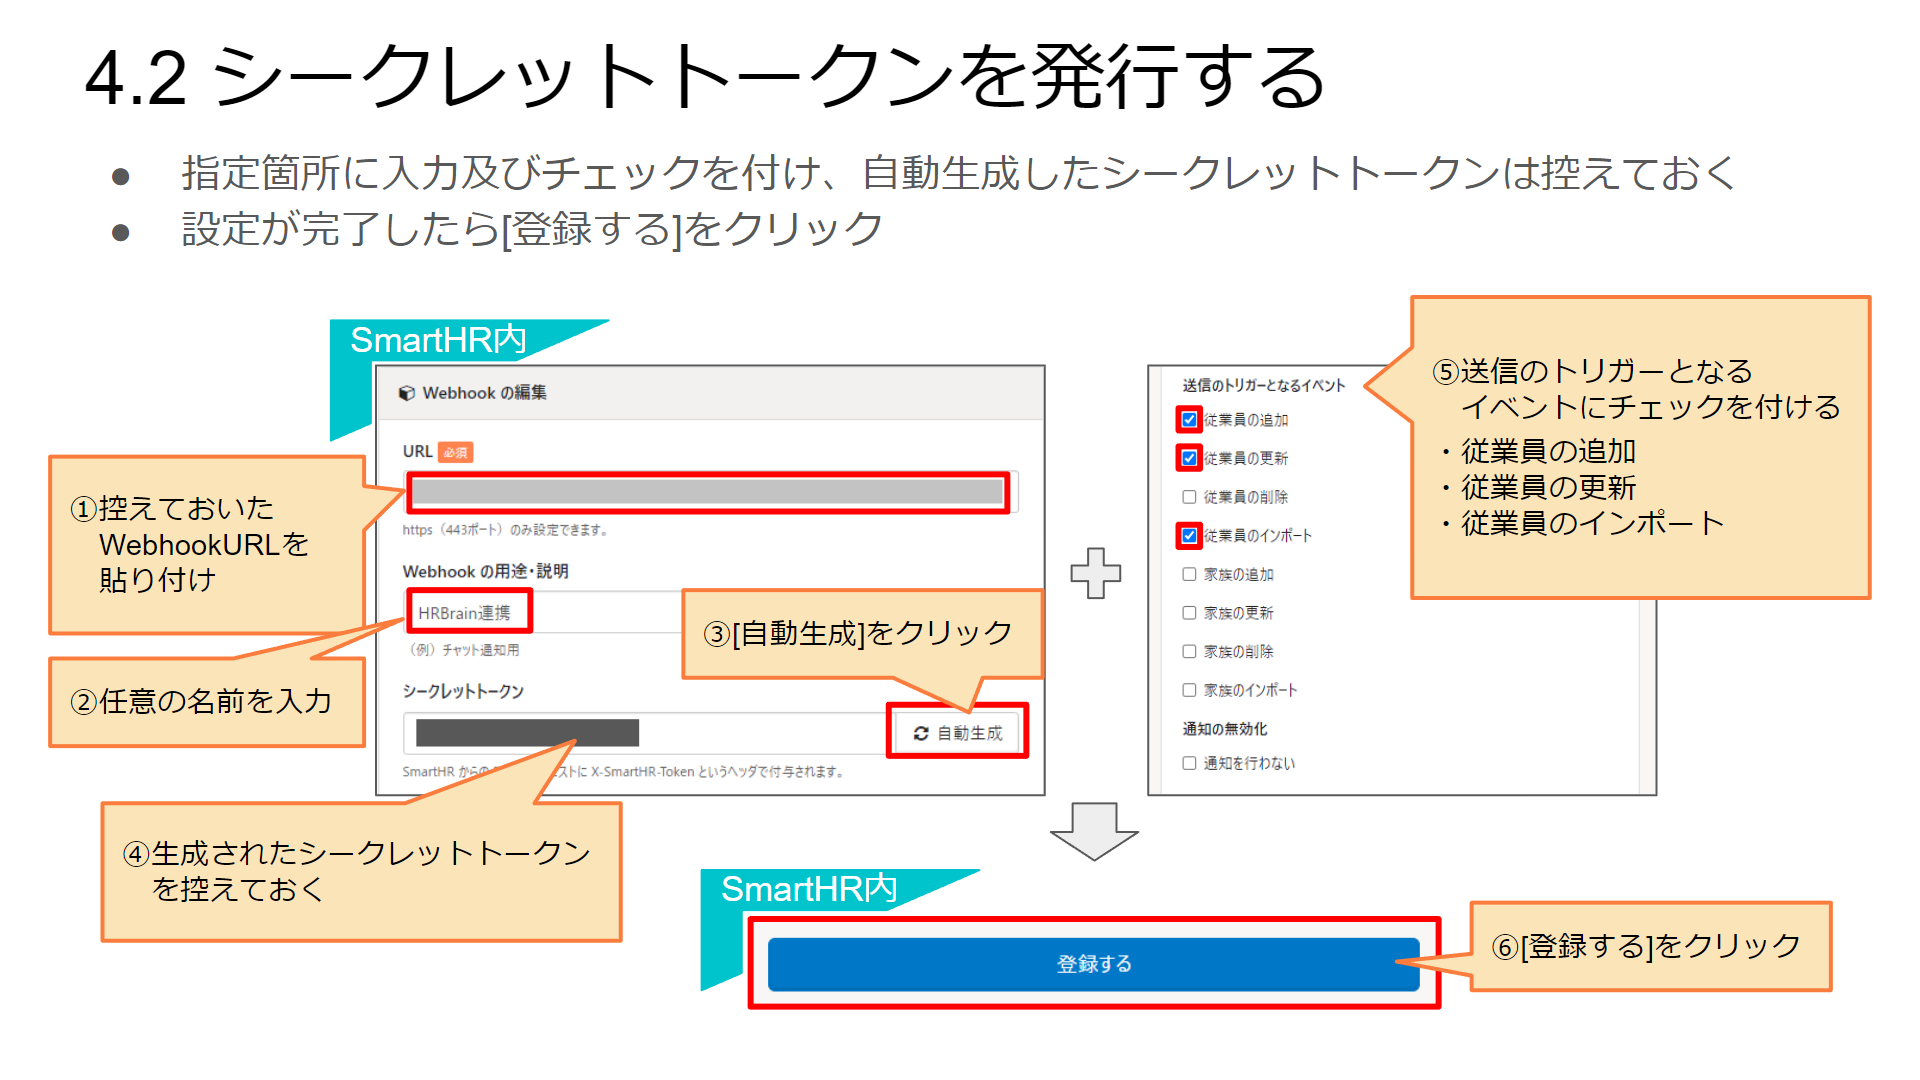Toggle the 従業員の更新 checkbox
This screenshot has width=1920, height=1080.
point(1189,458)
